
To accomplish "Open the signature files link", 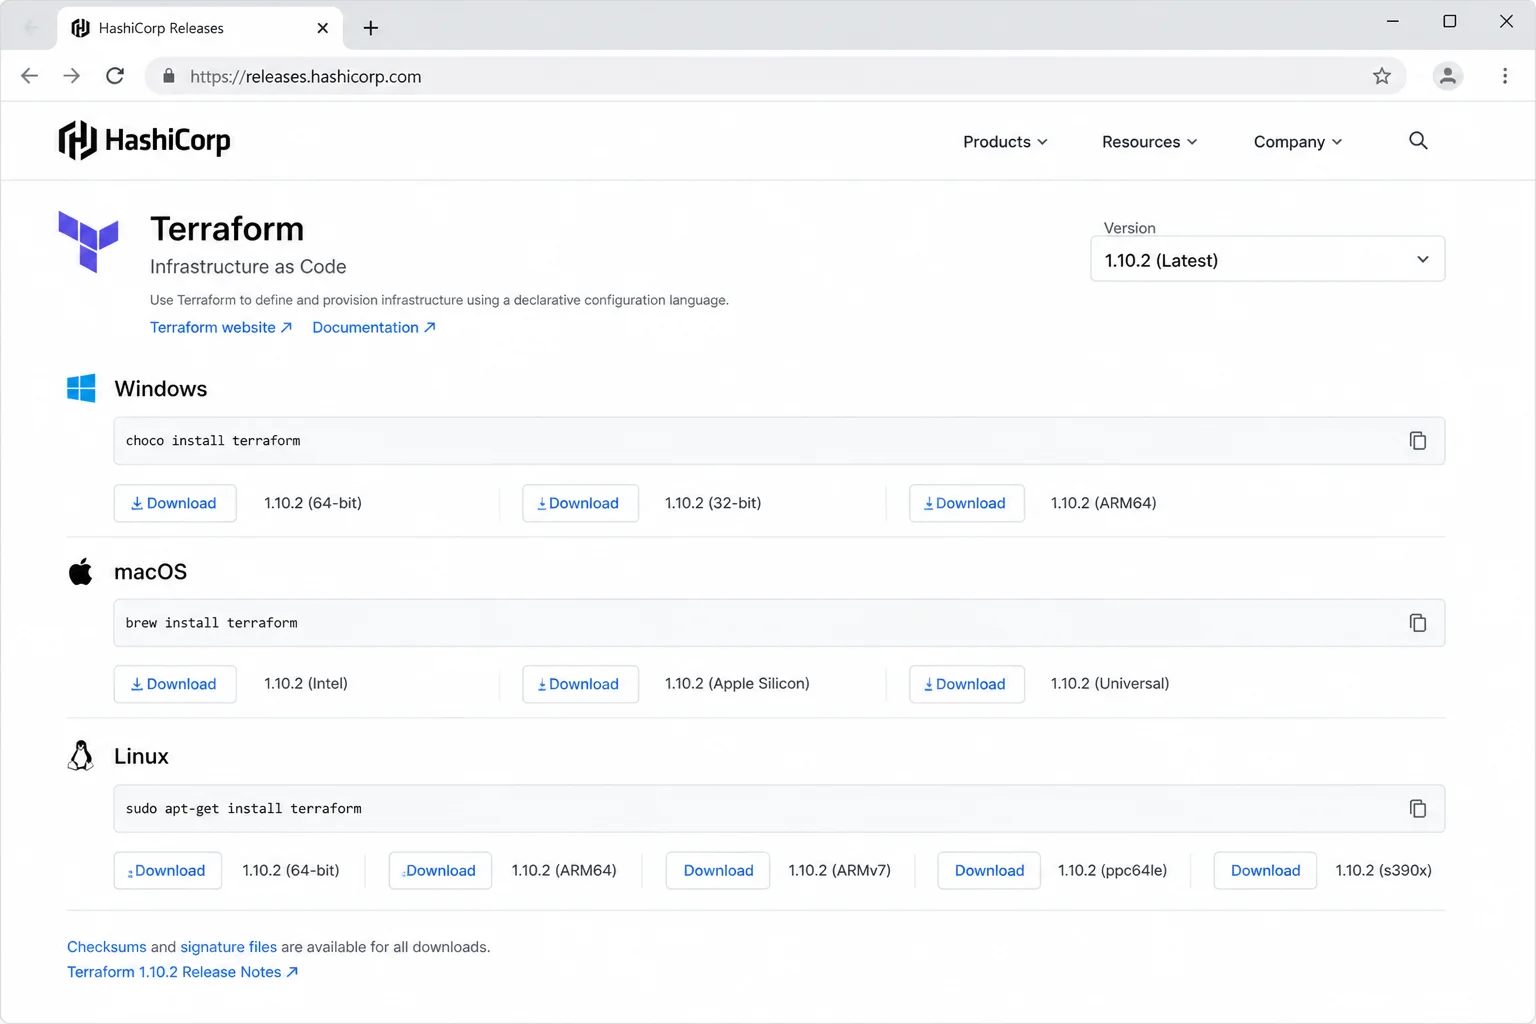I will click(x=229, y=947).
